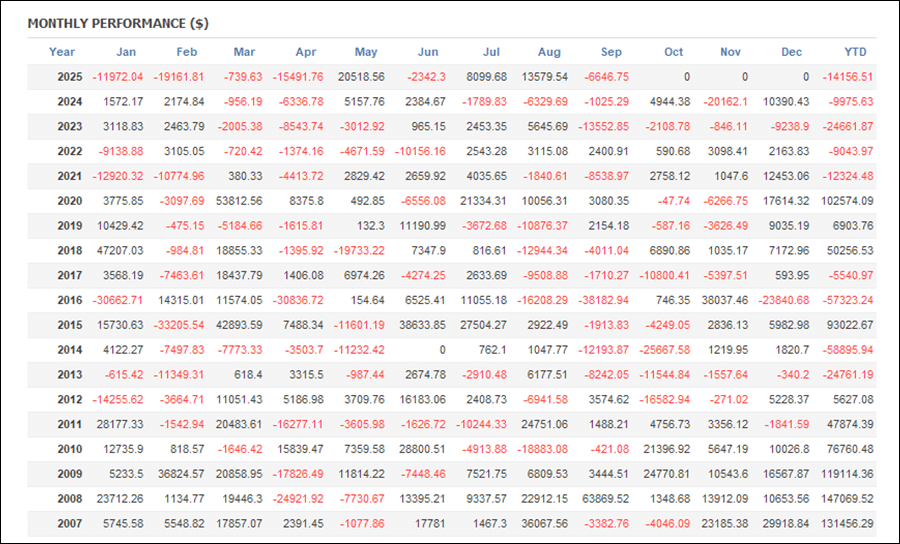Select the 2025 YTD value -14156.51

coord(846,77)
